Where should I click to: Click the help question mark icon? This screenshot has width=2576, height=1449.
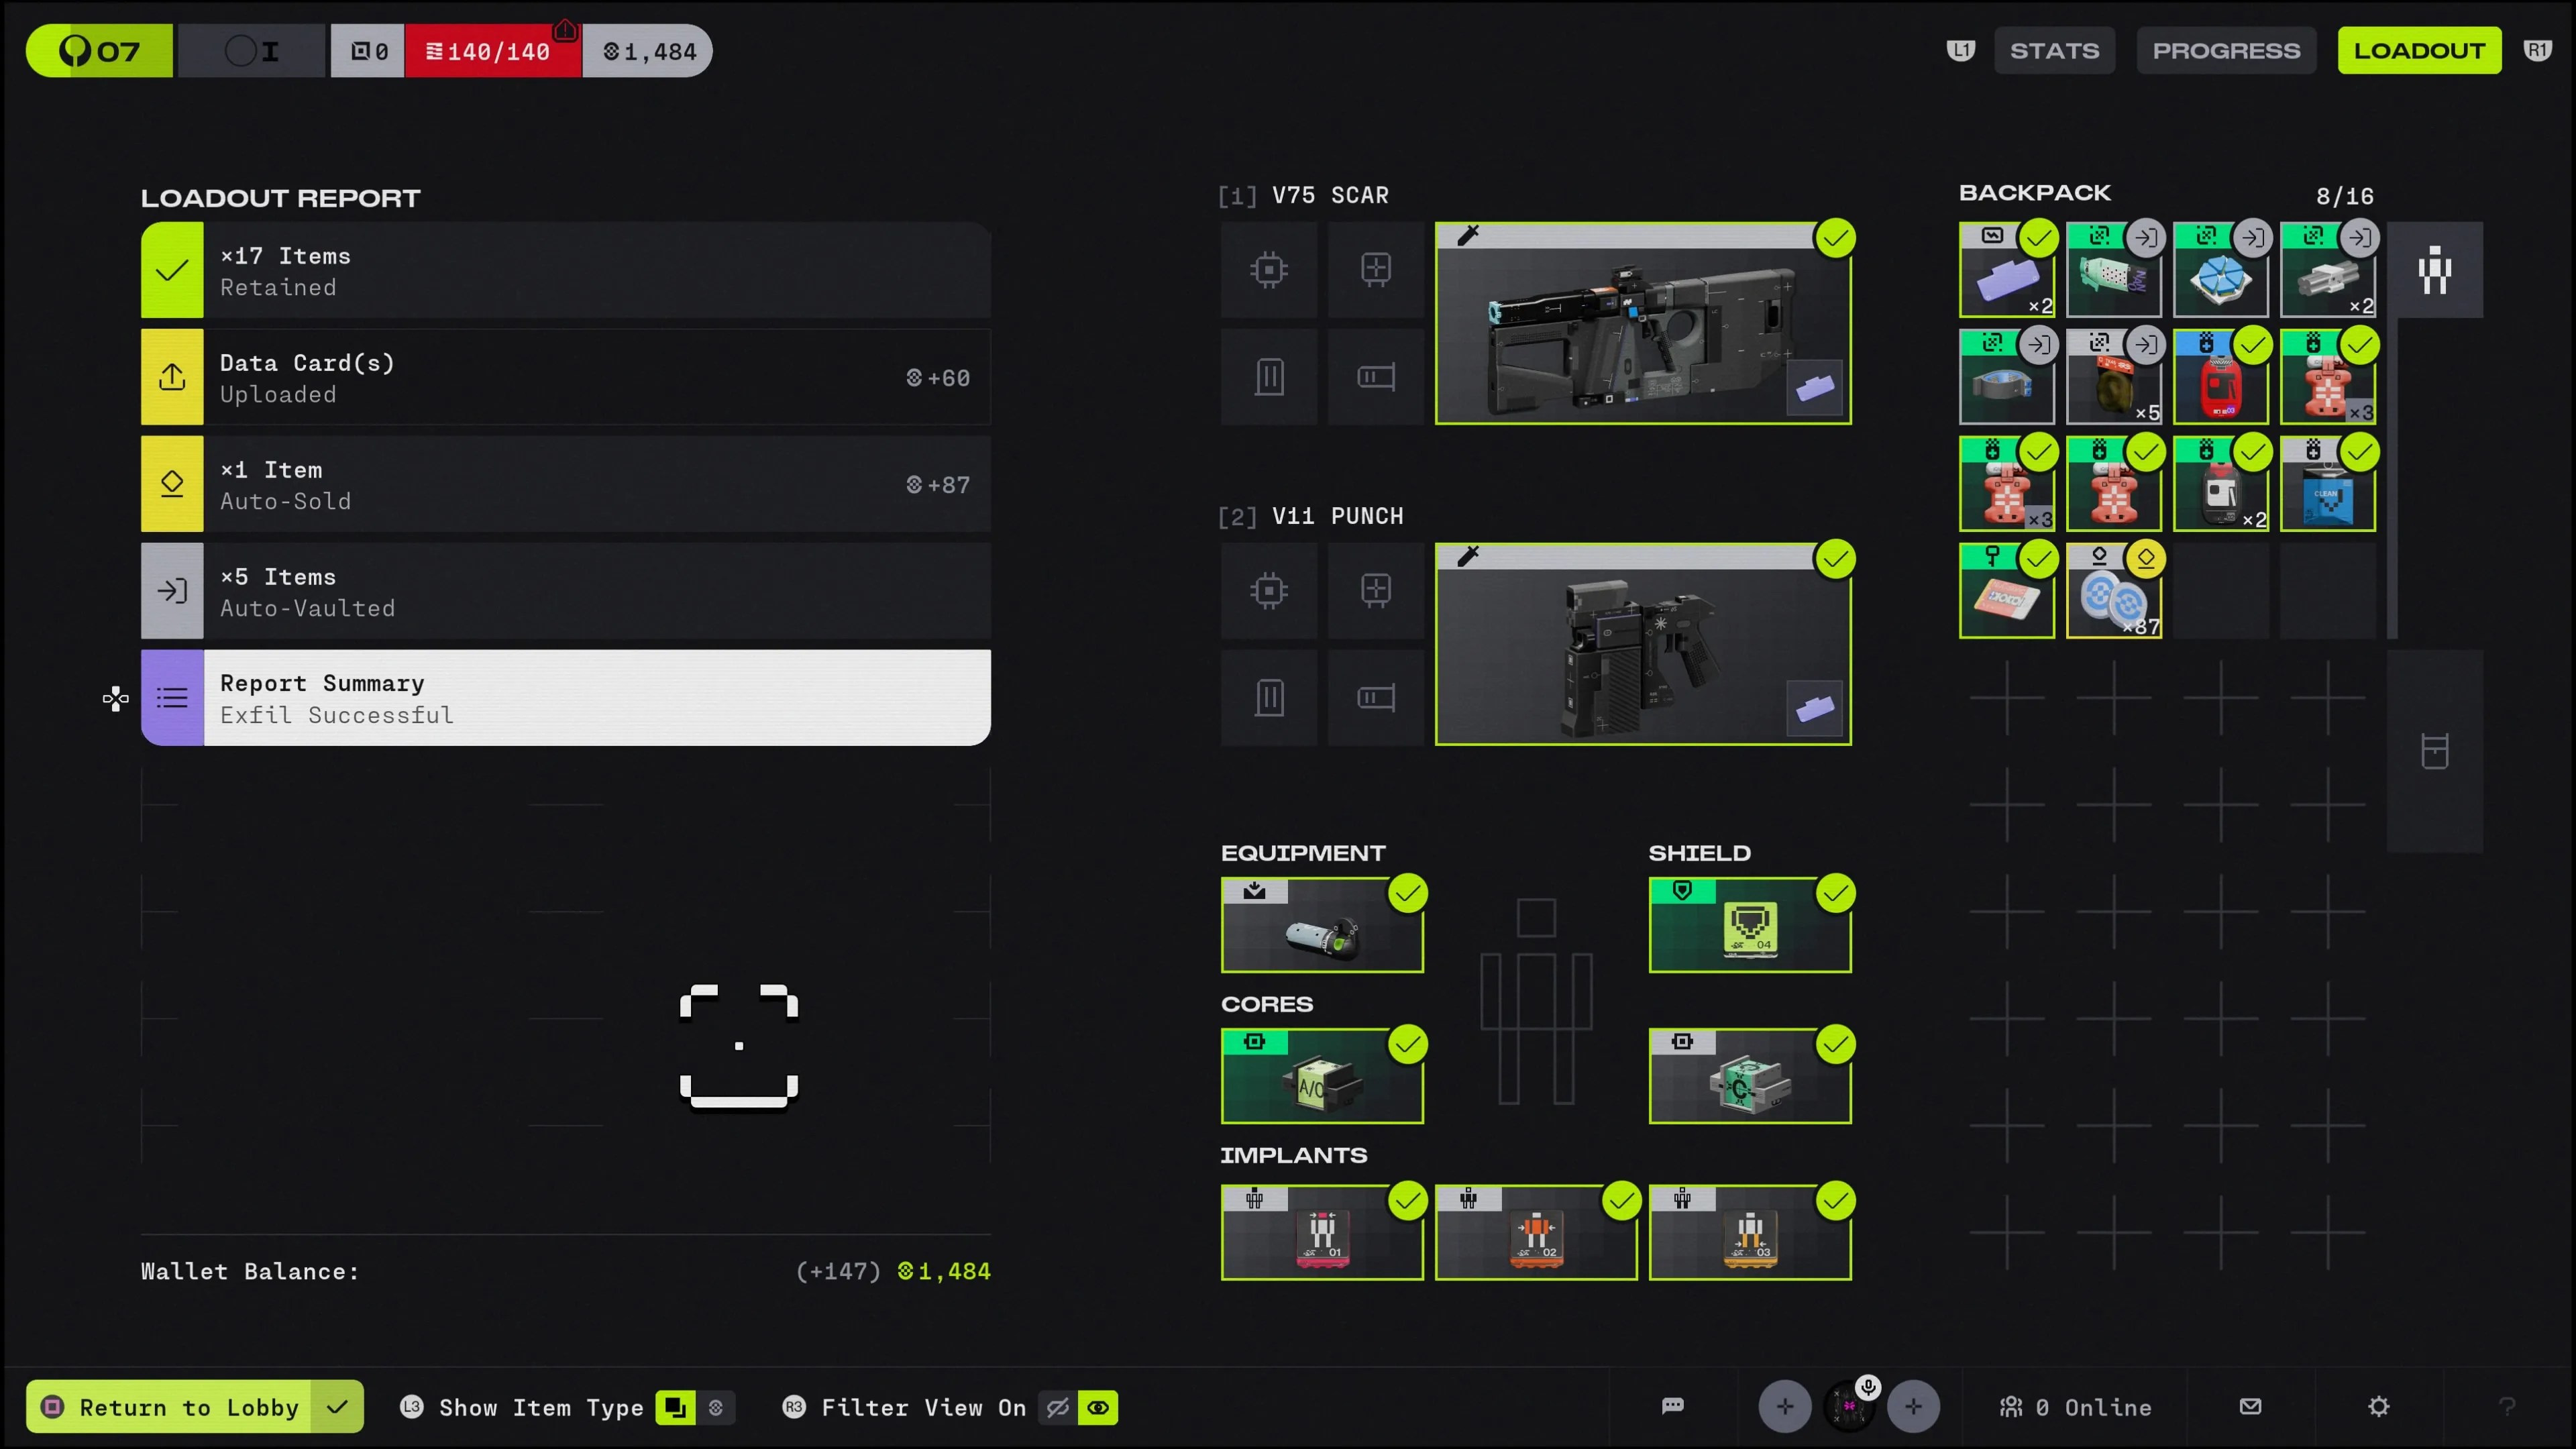pyautogui.click(x=2506, y=1407)
